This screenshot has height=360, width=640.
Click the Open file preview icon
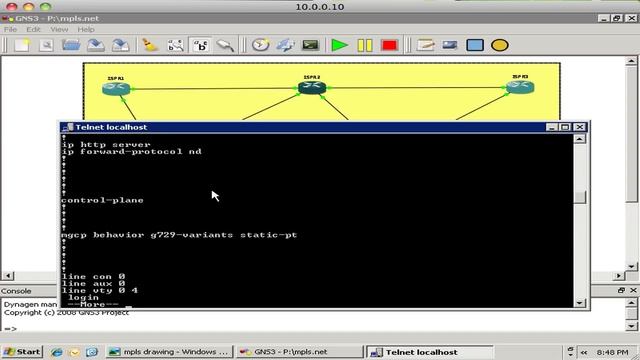47,45
